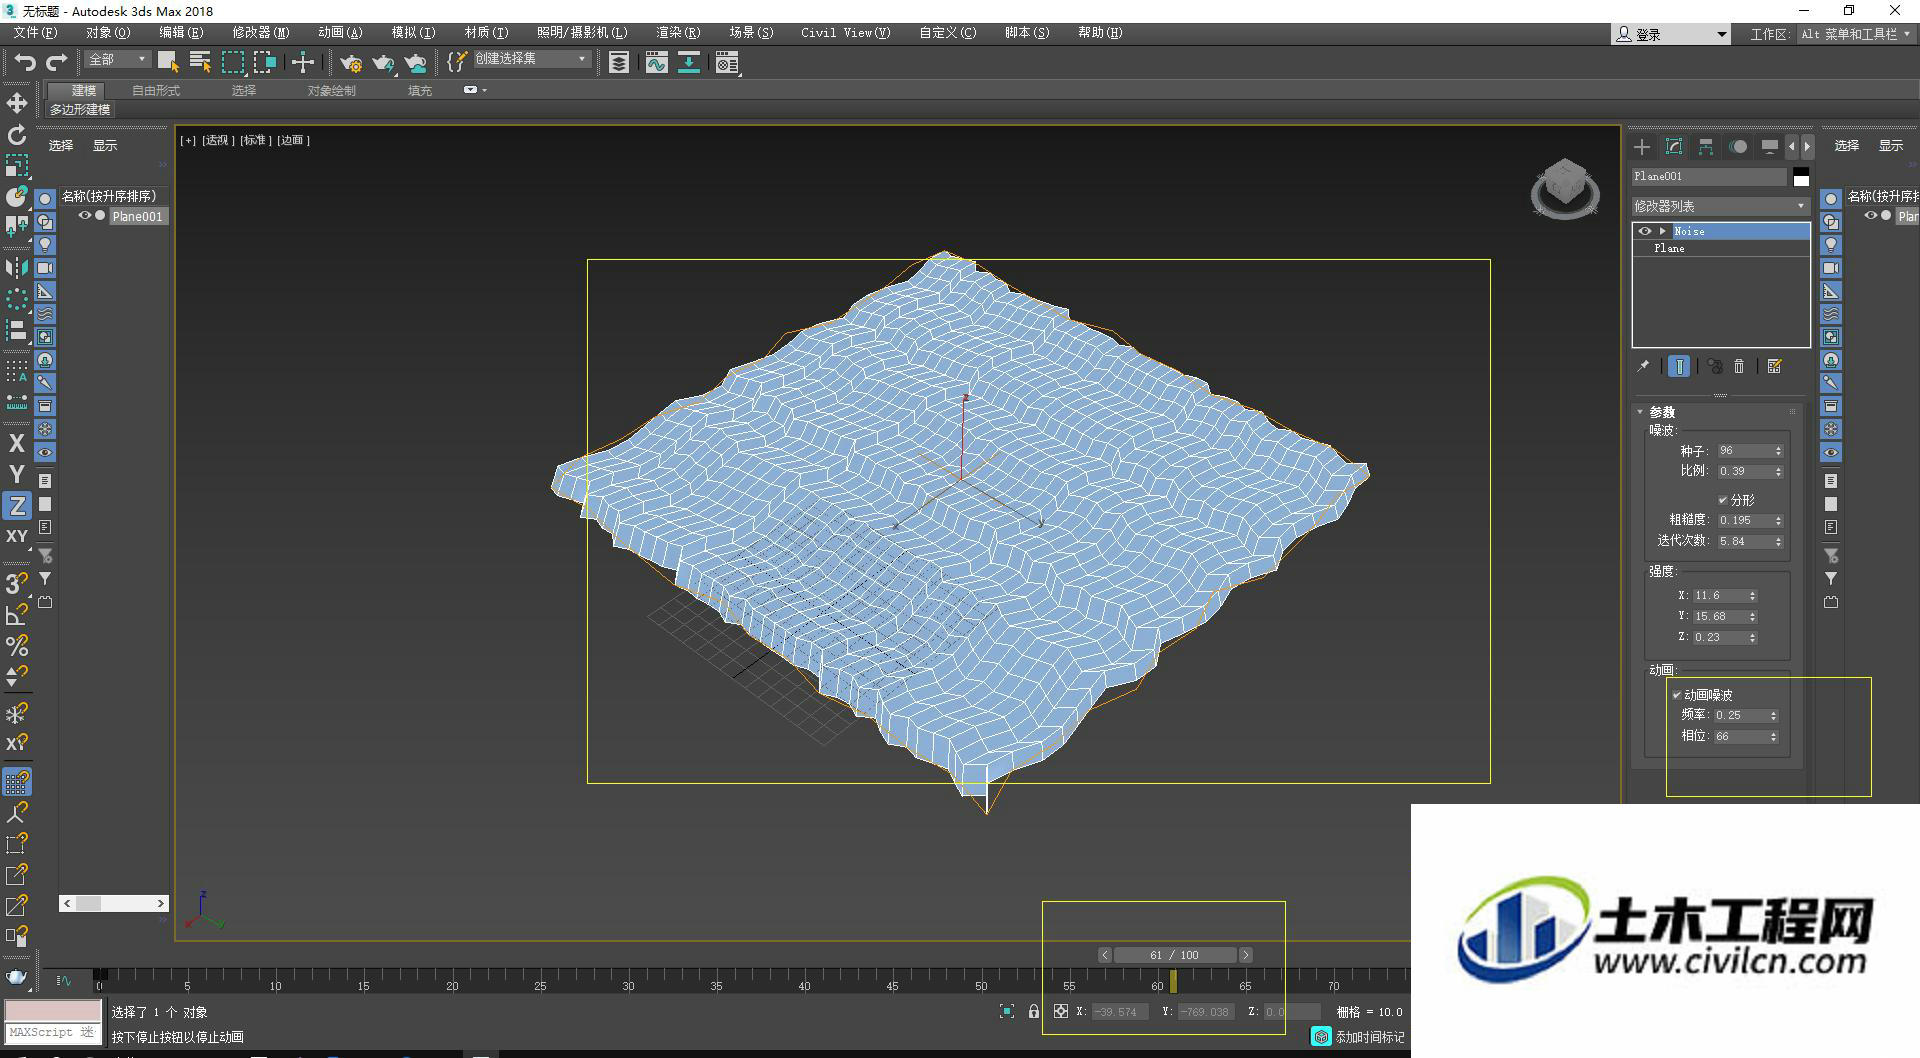Open the Curve Editor icon

point(656,63)
